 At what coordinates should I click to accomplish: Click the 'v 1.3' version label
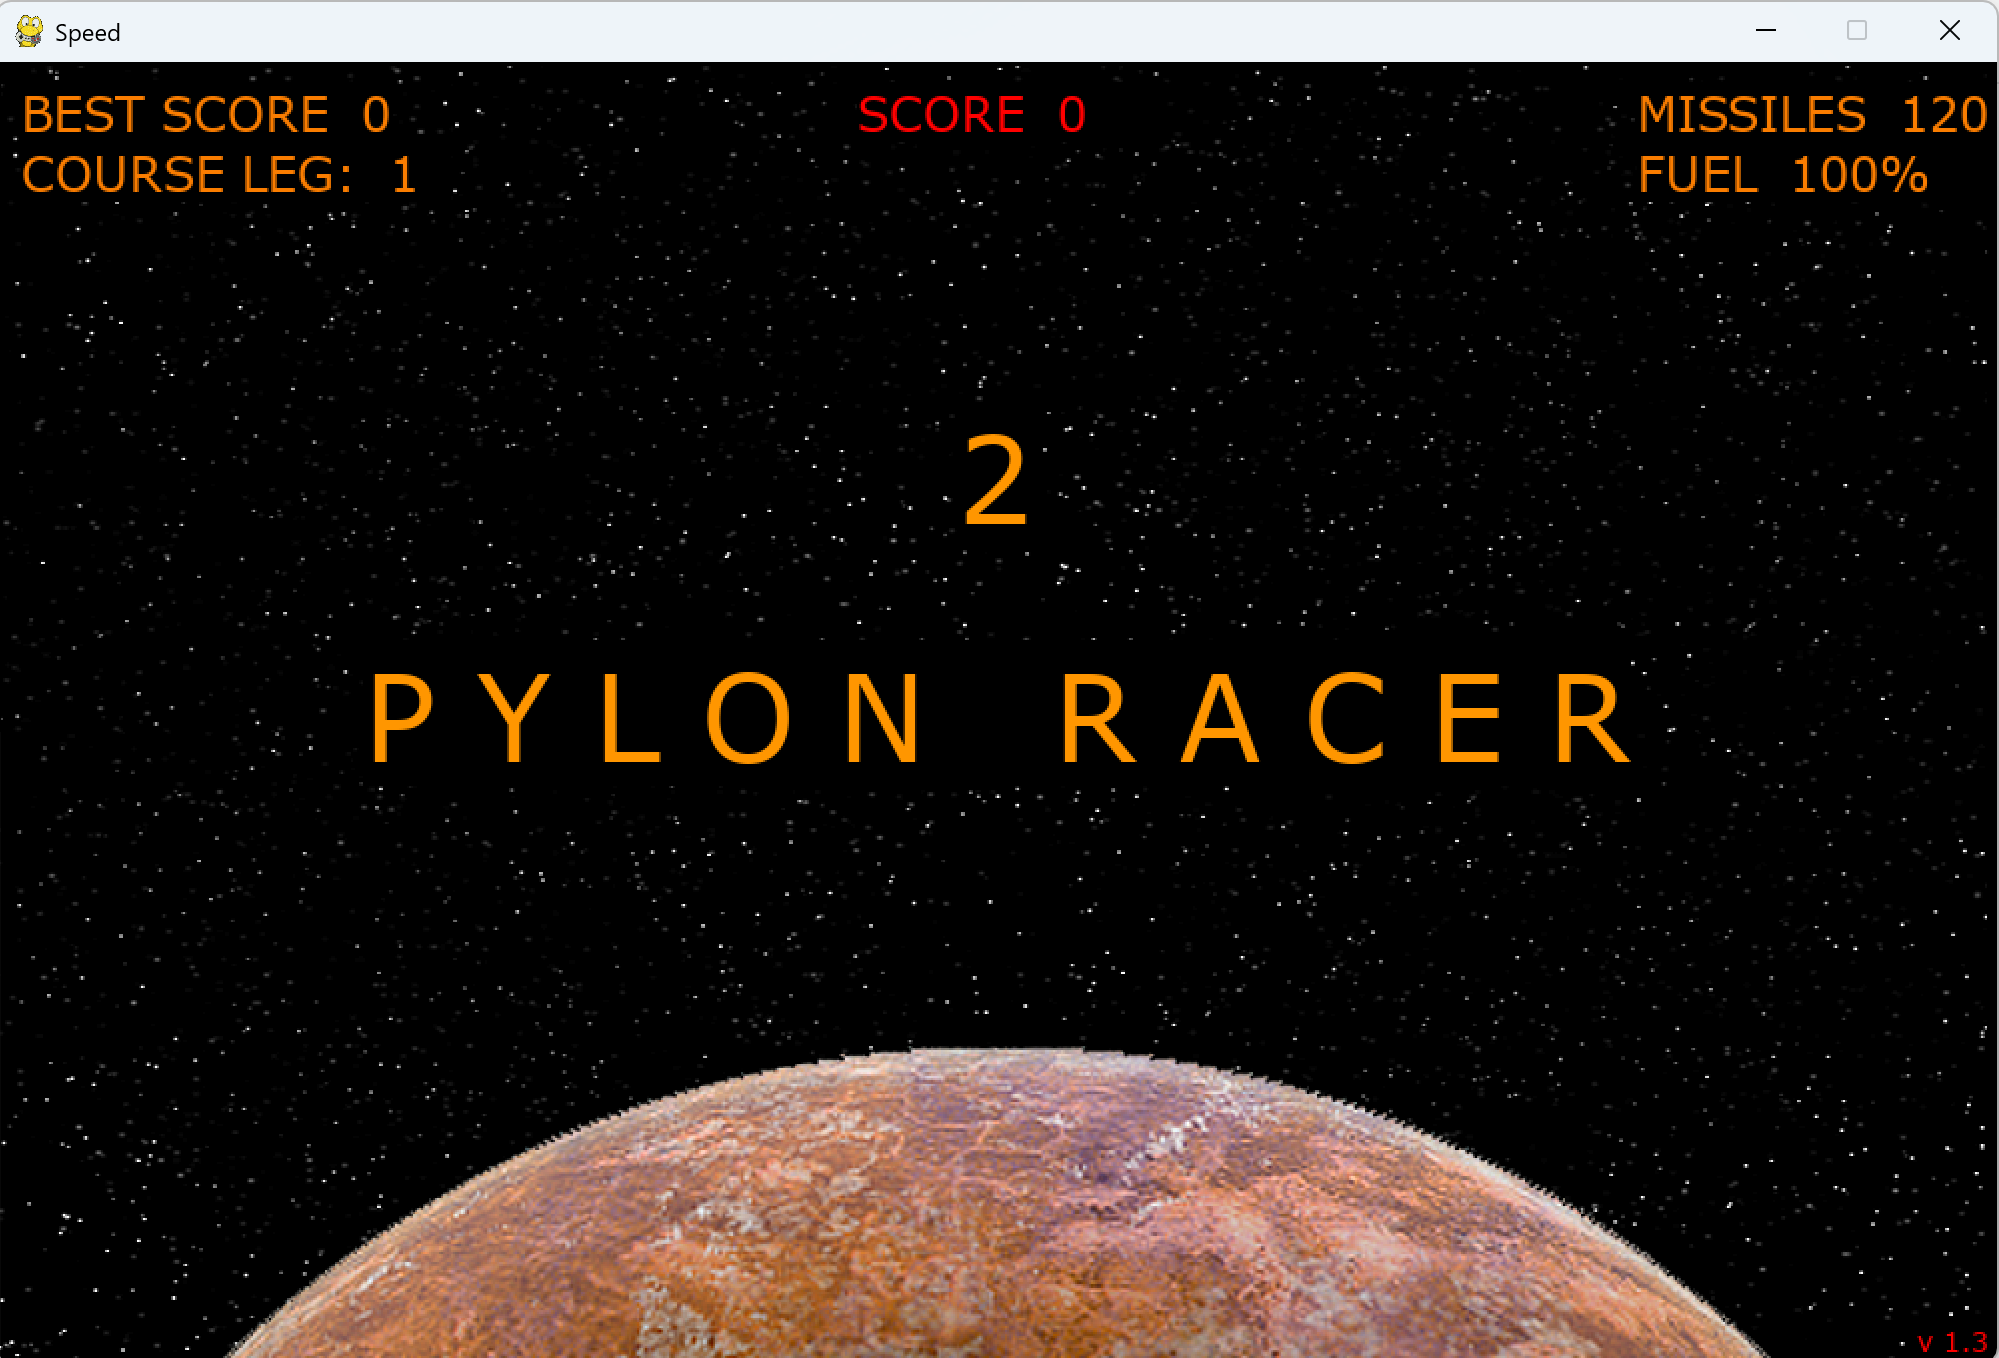click(1952, 1342)
